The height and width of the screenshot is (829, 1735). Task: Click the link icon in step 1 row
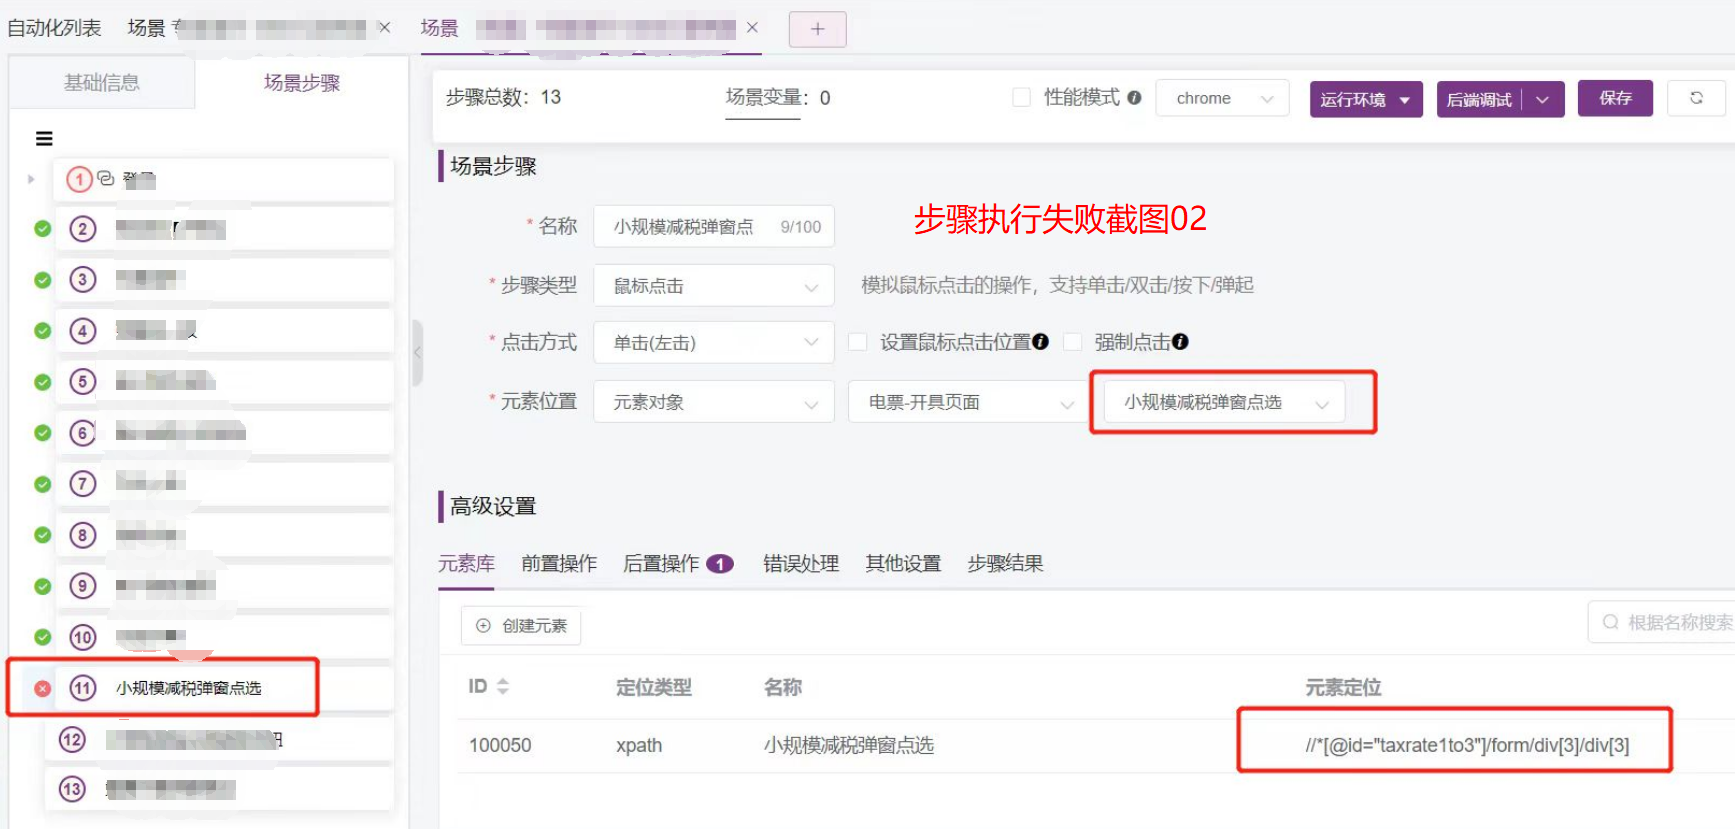coord(106,179)
